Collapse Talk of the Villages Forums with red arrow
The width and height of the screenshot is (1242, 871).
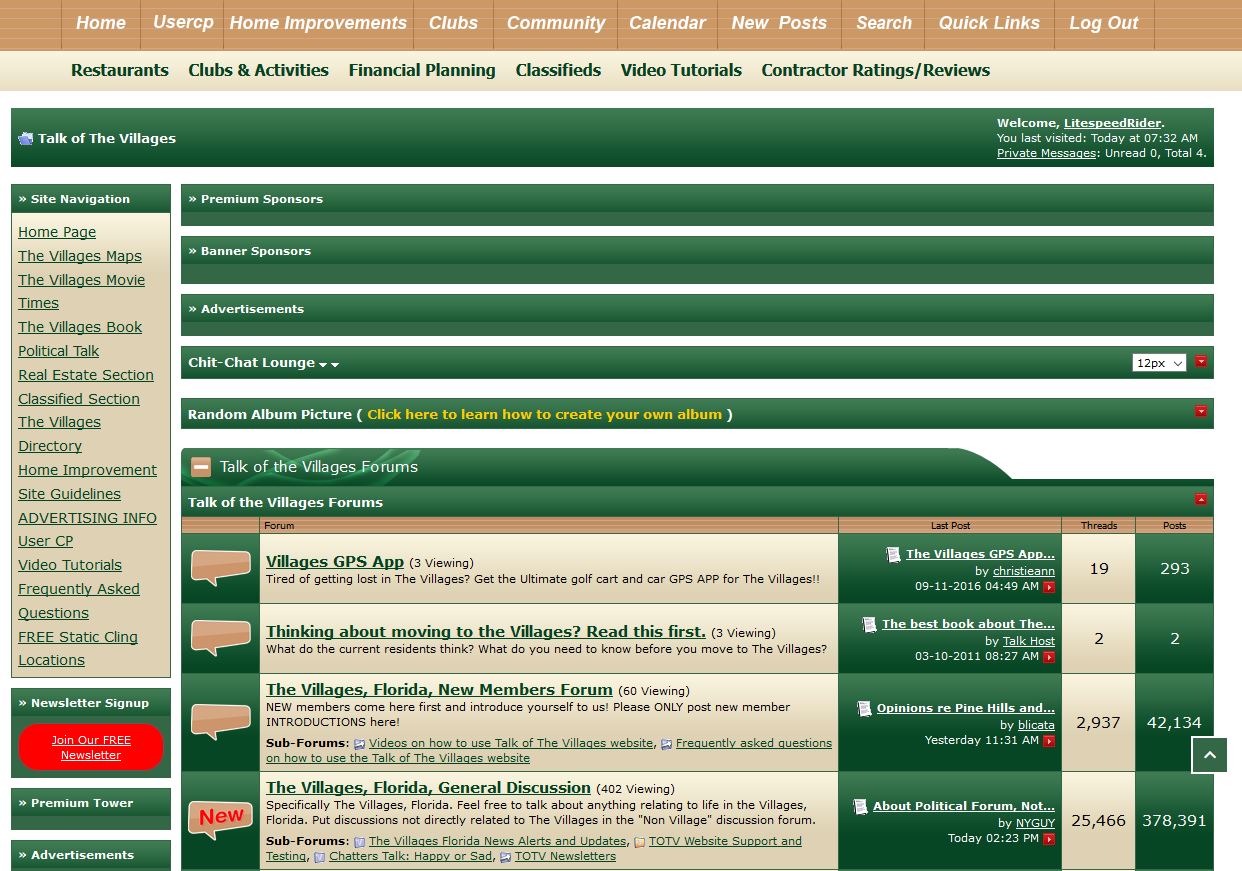pos(1201,499)
